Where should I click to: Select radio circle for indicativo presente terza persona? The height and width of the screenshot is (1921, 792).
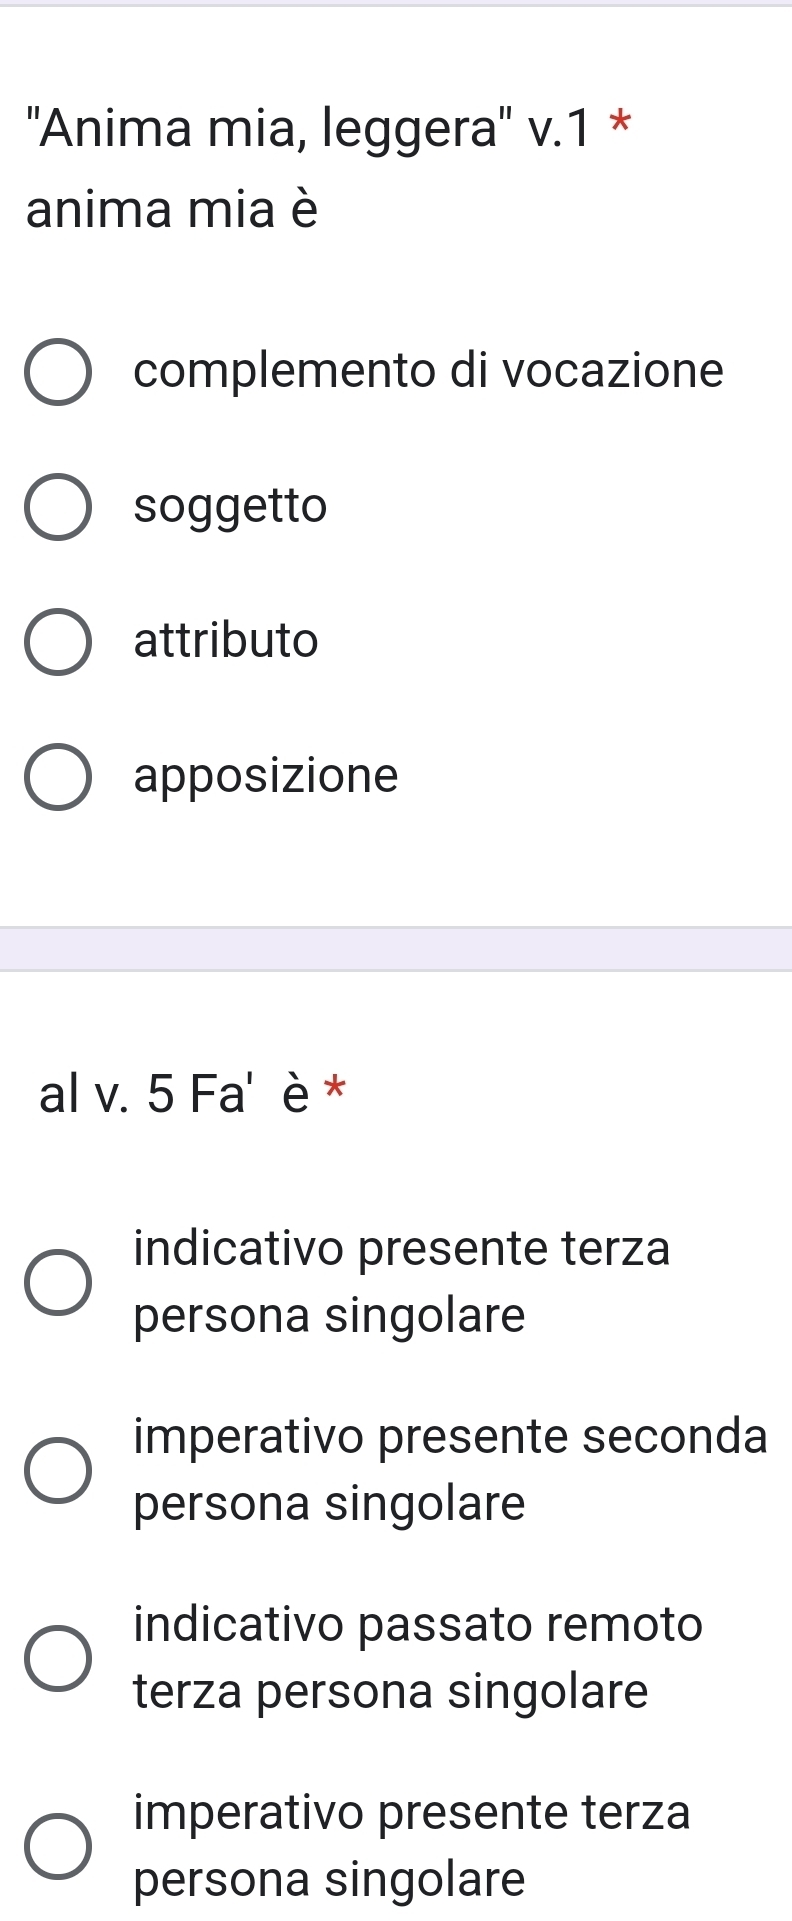point(58,1281)
